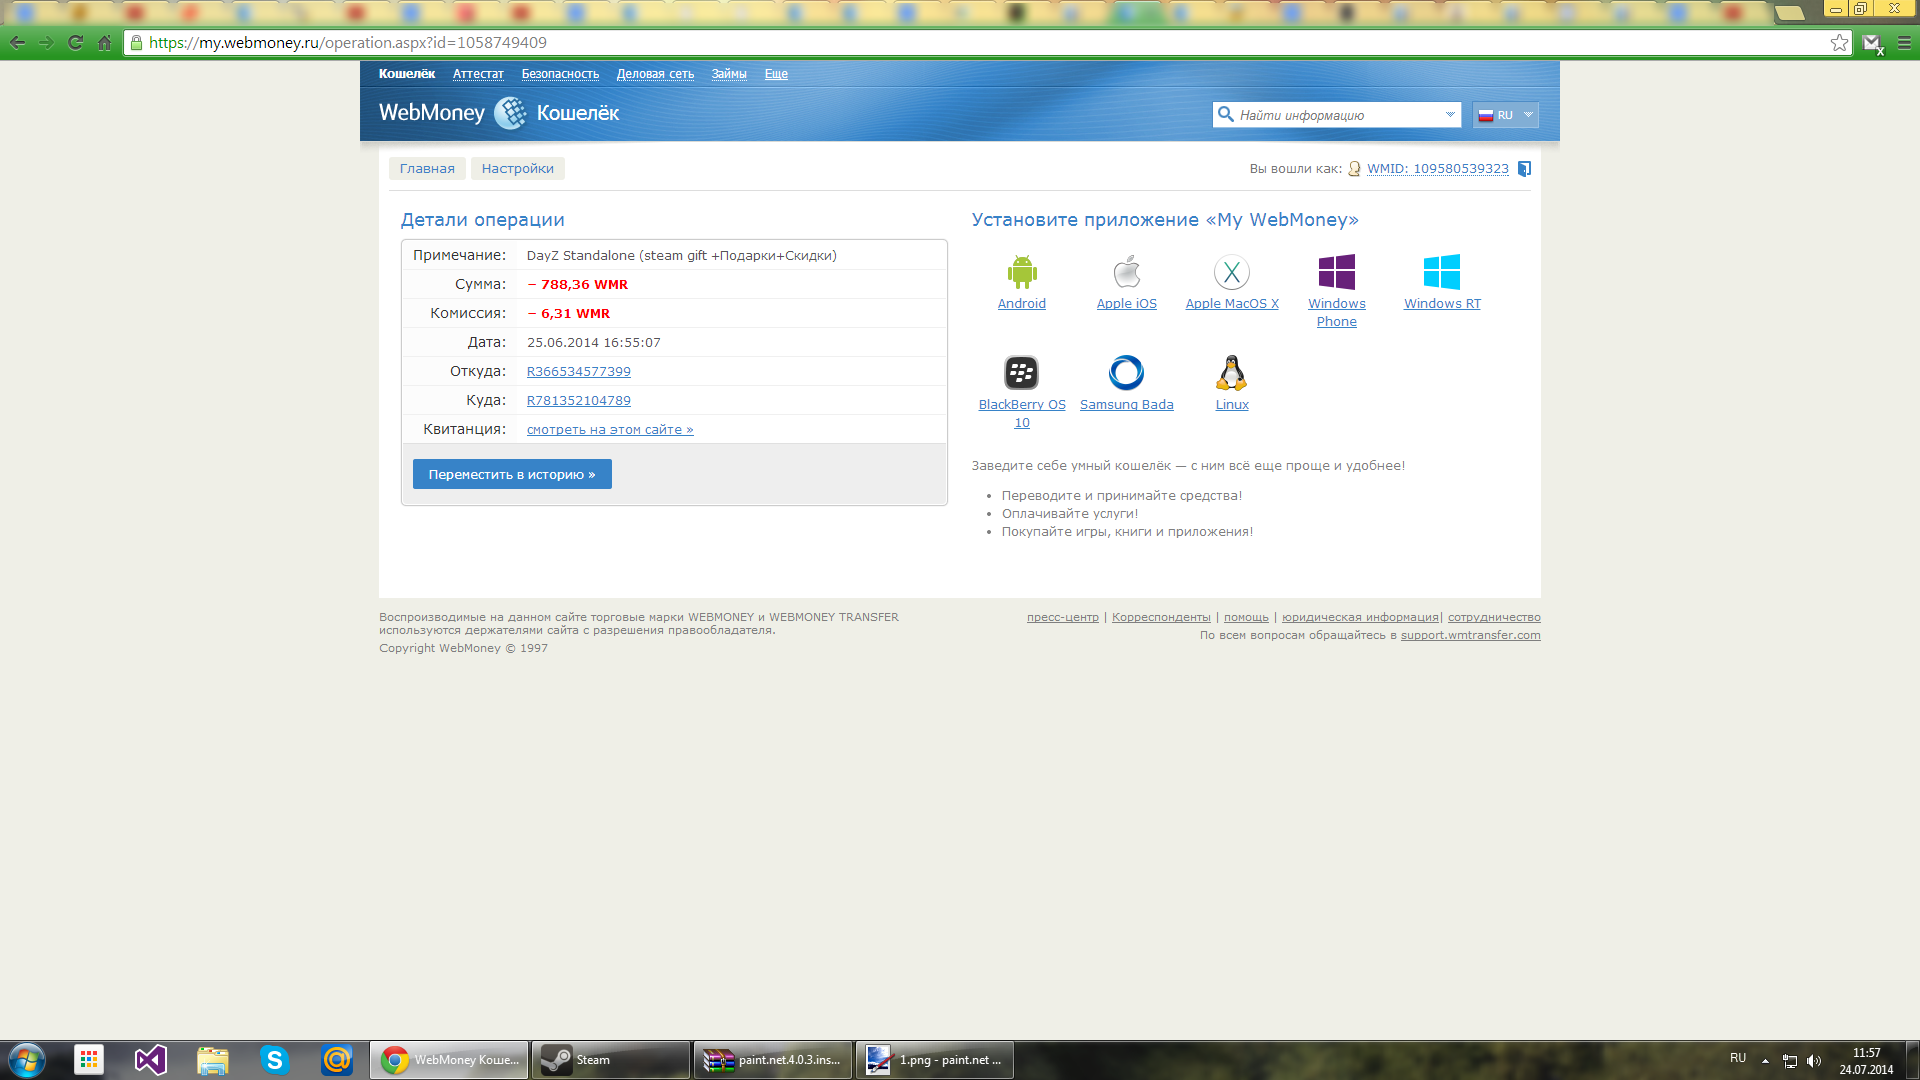Click the BlackBerry OS 10 icon

click(x=1021, y=373)
